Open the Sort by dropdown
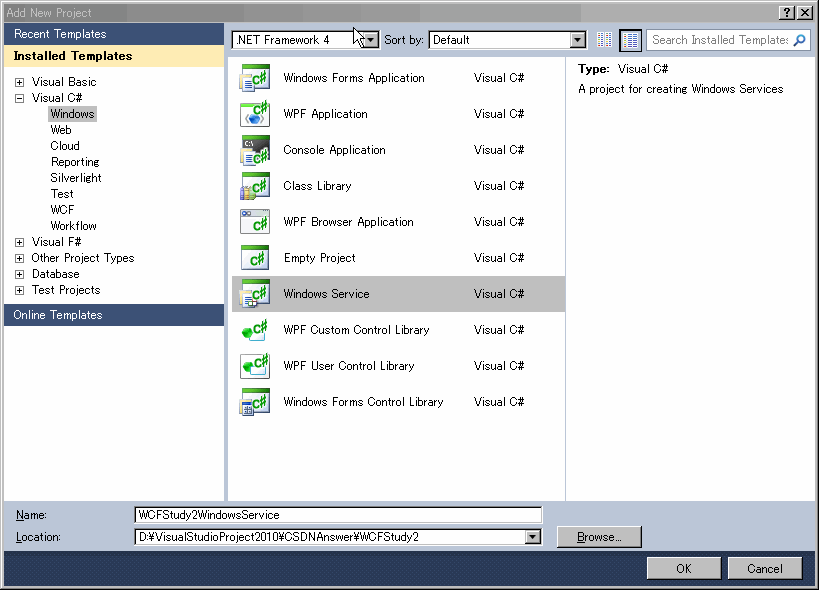Screen dimensions: 819x590 coord(577,40)
